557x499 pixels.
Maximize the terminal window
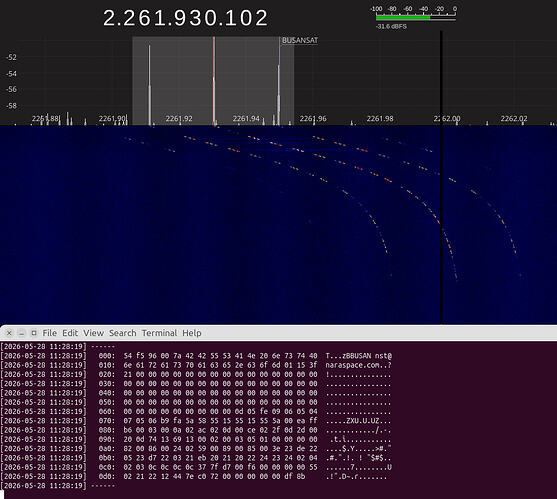pyautogui.click(x=34, y=333)
